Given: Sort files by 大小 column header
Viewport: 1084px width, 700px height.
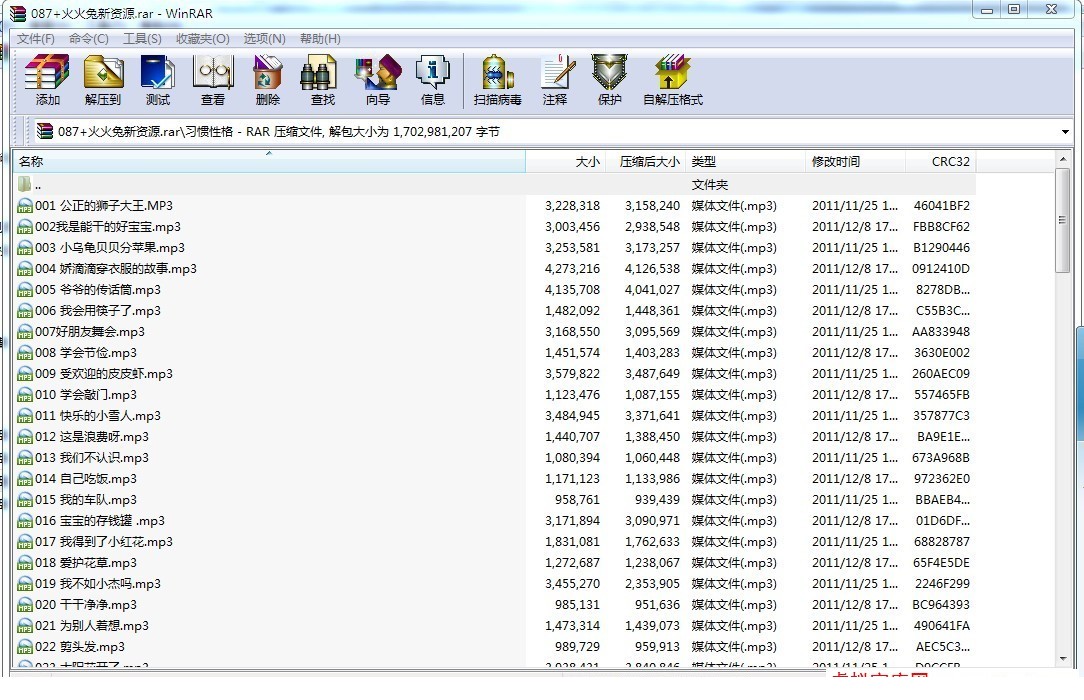Looking at the screenshot, I should pyautogui.click(x=566, y=162).
